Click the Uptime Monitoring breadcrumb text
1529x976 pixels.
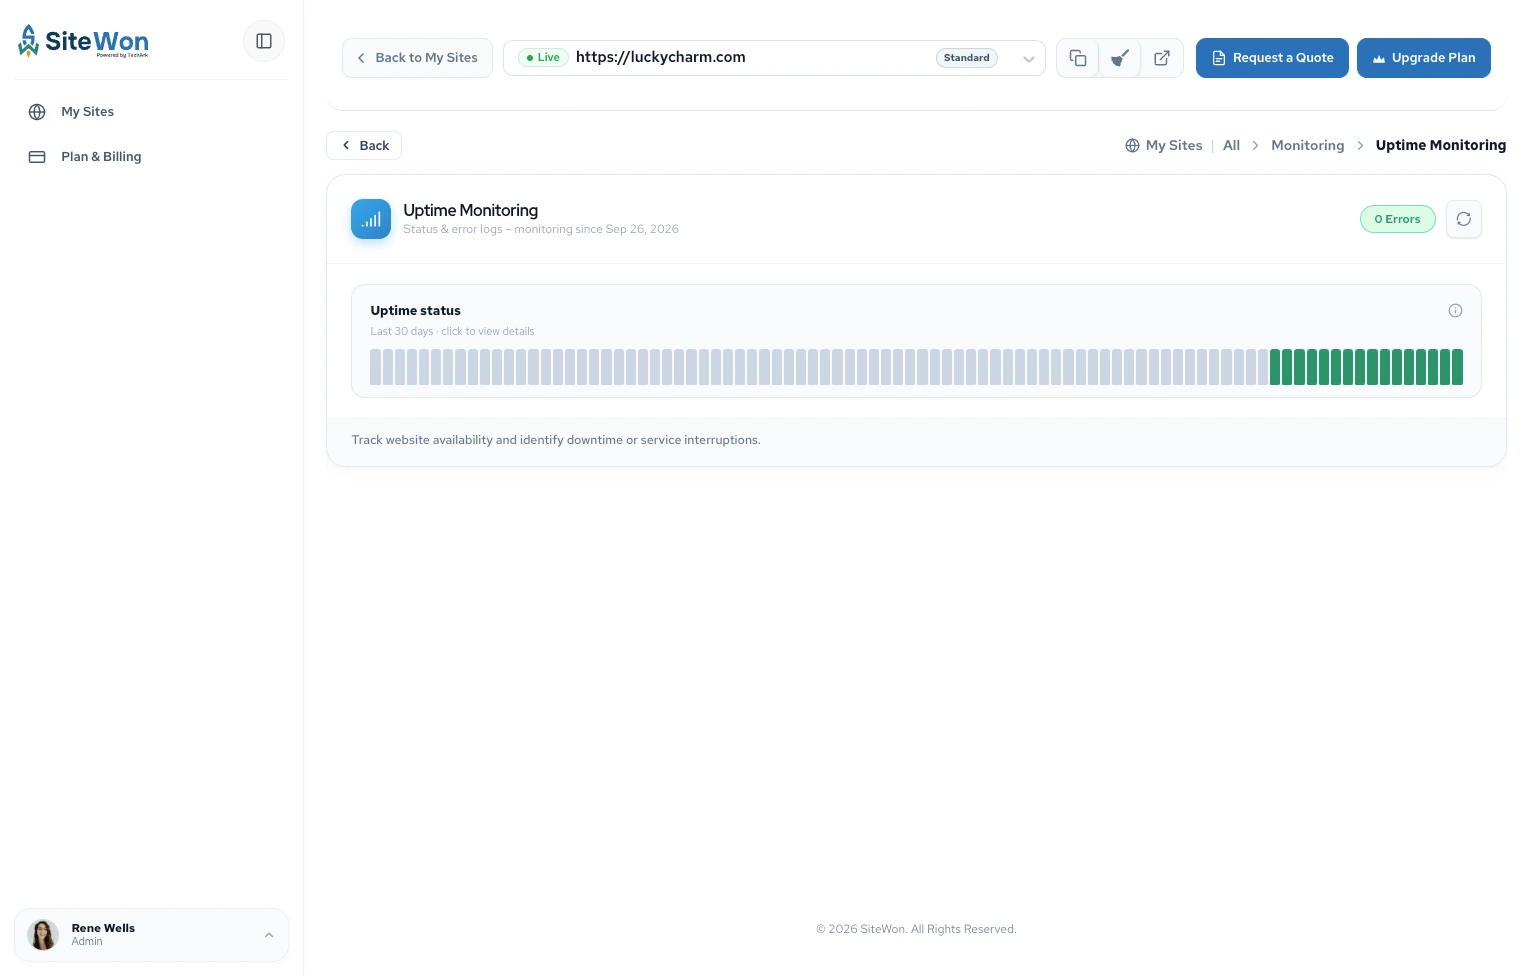(x=1440, y=146)
